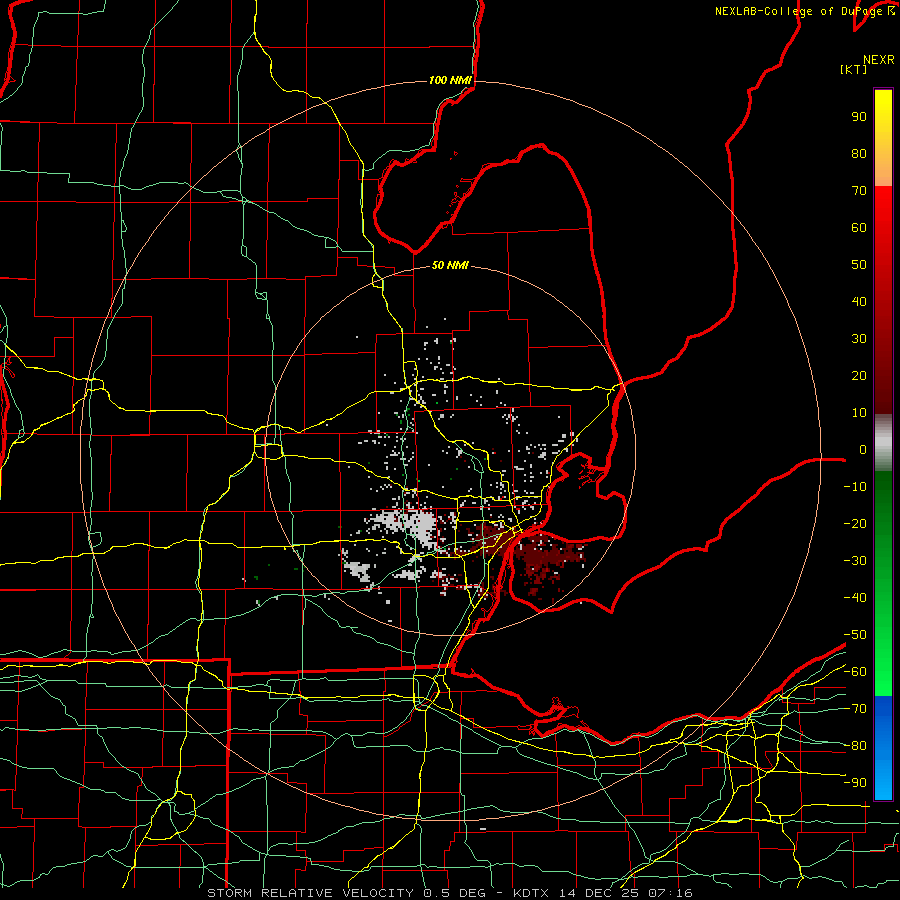Image resolution: width=900 pixels, height=900 pixels.
Task: Click the 50 NMI range ring label
Action: [x=450, y=265]
